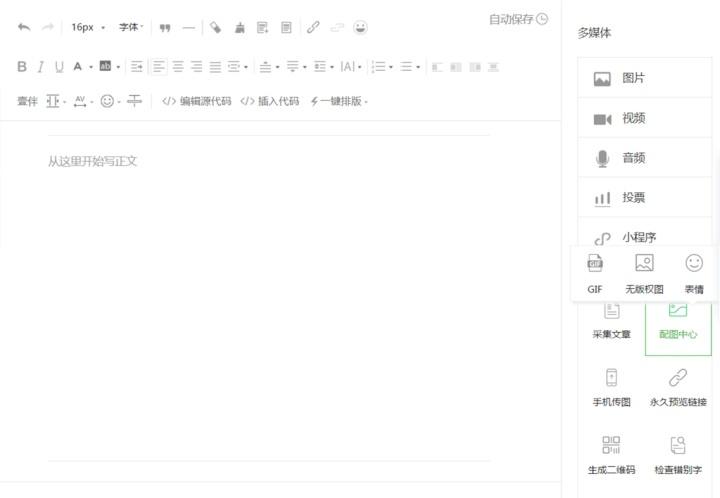Toggle italic formatting
Image resolution: width=720 pixels, height=498 pixels.
point(40,67)
